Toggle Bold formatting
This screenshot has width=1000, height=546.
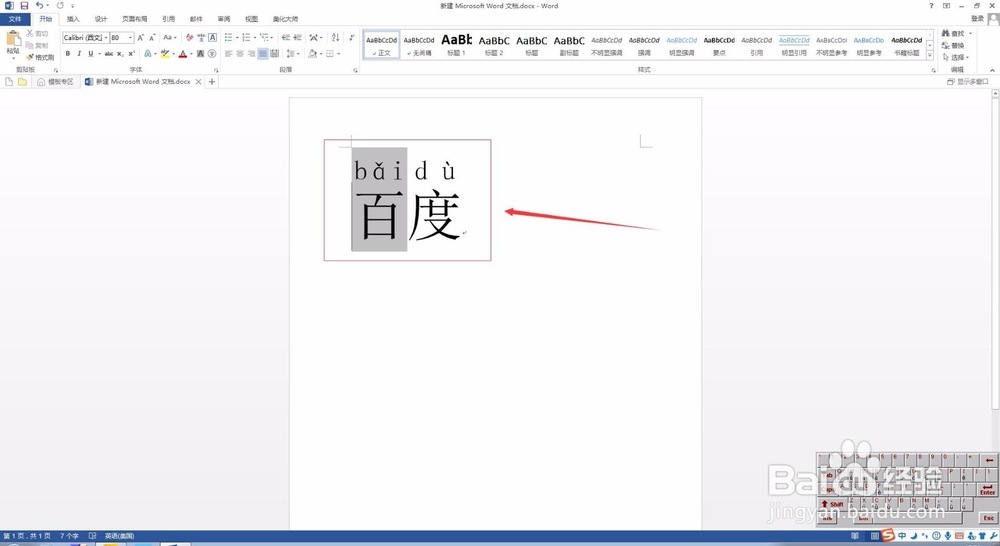[x=68, y=54]
